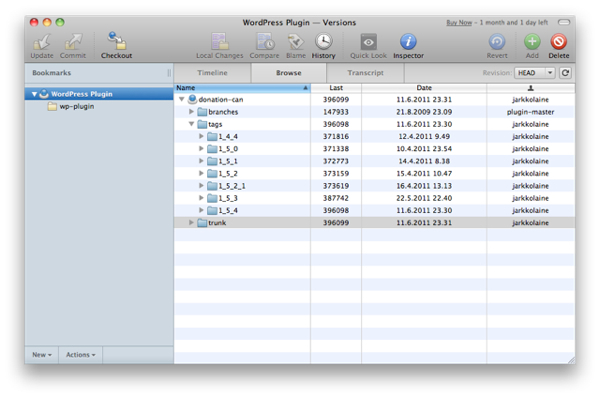Click date 21.8.2009 23.09
Image resolution: width=600 pixels, height=398 pixels.
point(424,112)
